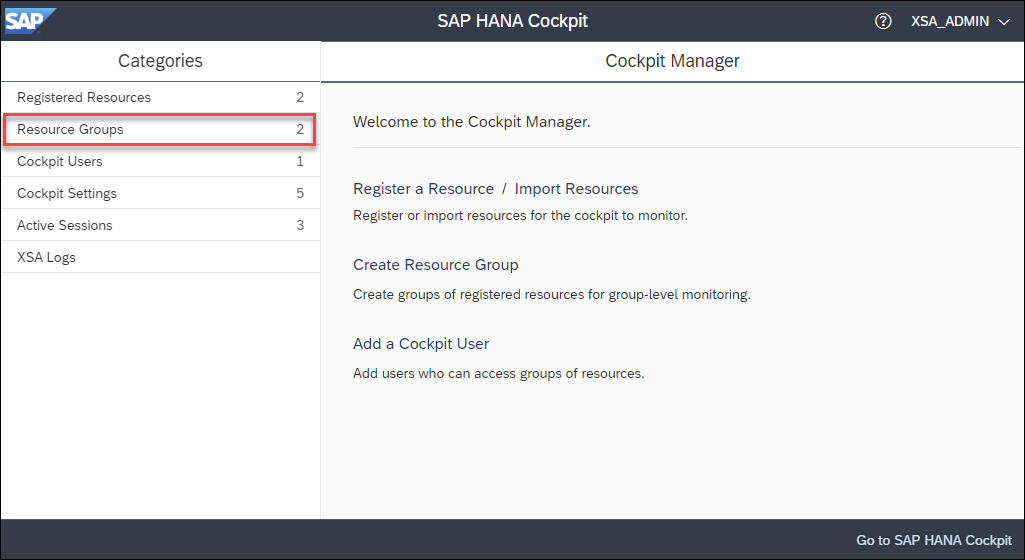Go to SAP HANA Cockpit link
The width and height of the screenshot is (1025, 560).
coord(933,540)
